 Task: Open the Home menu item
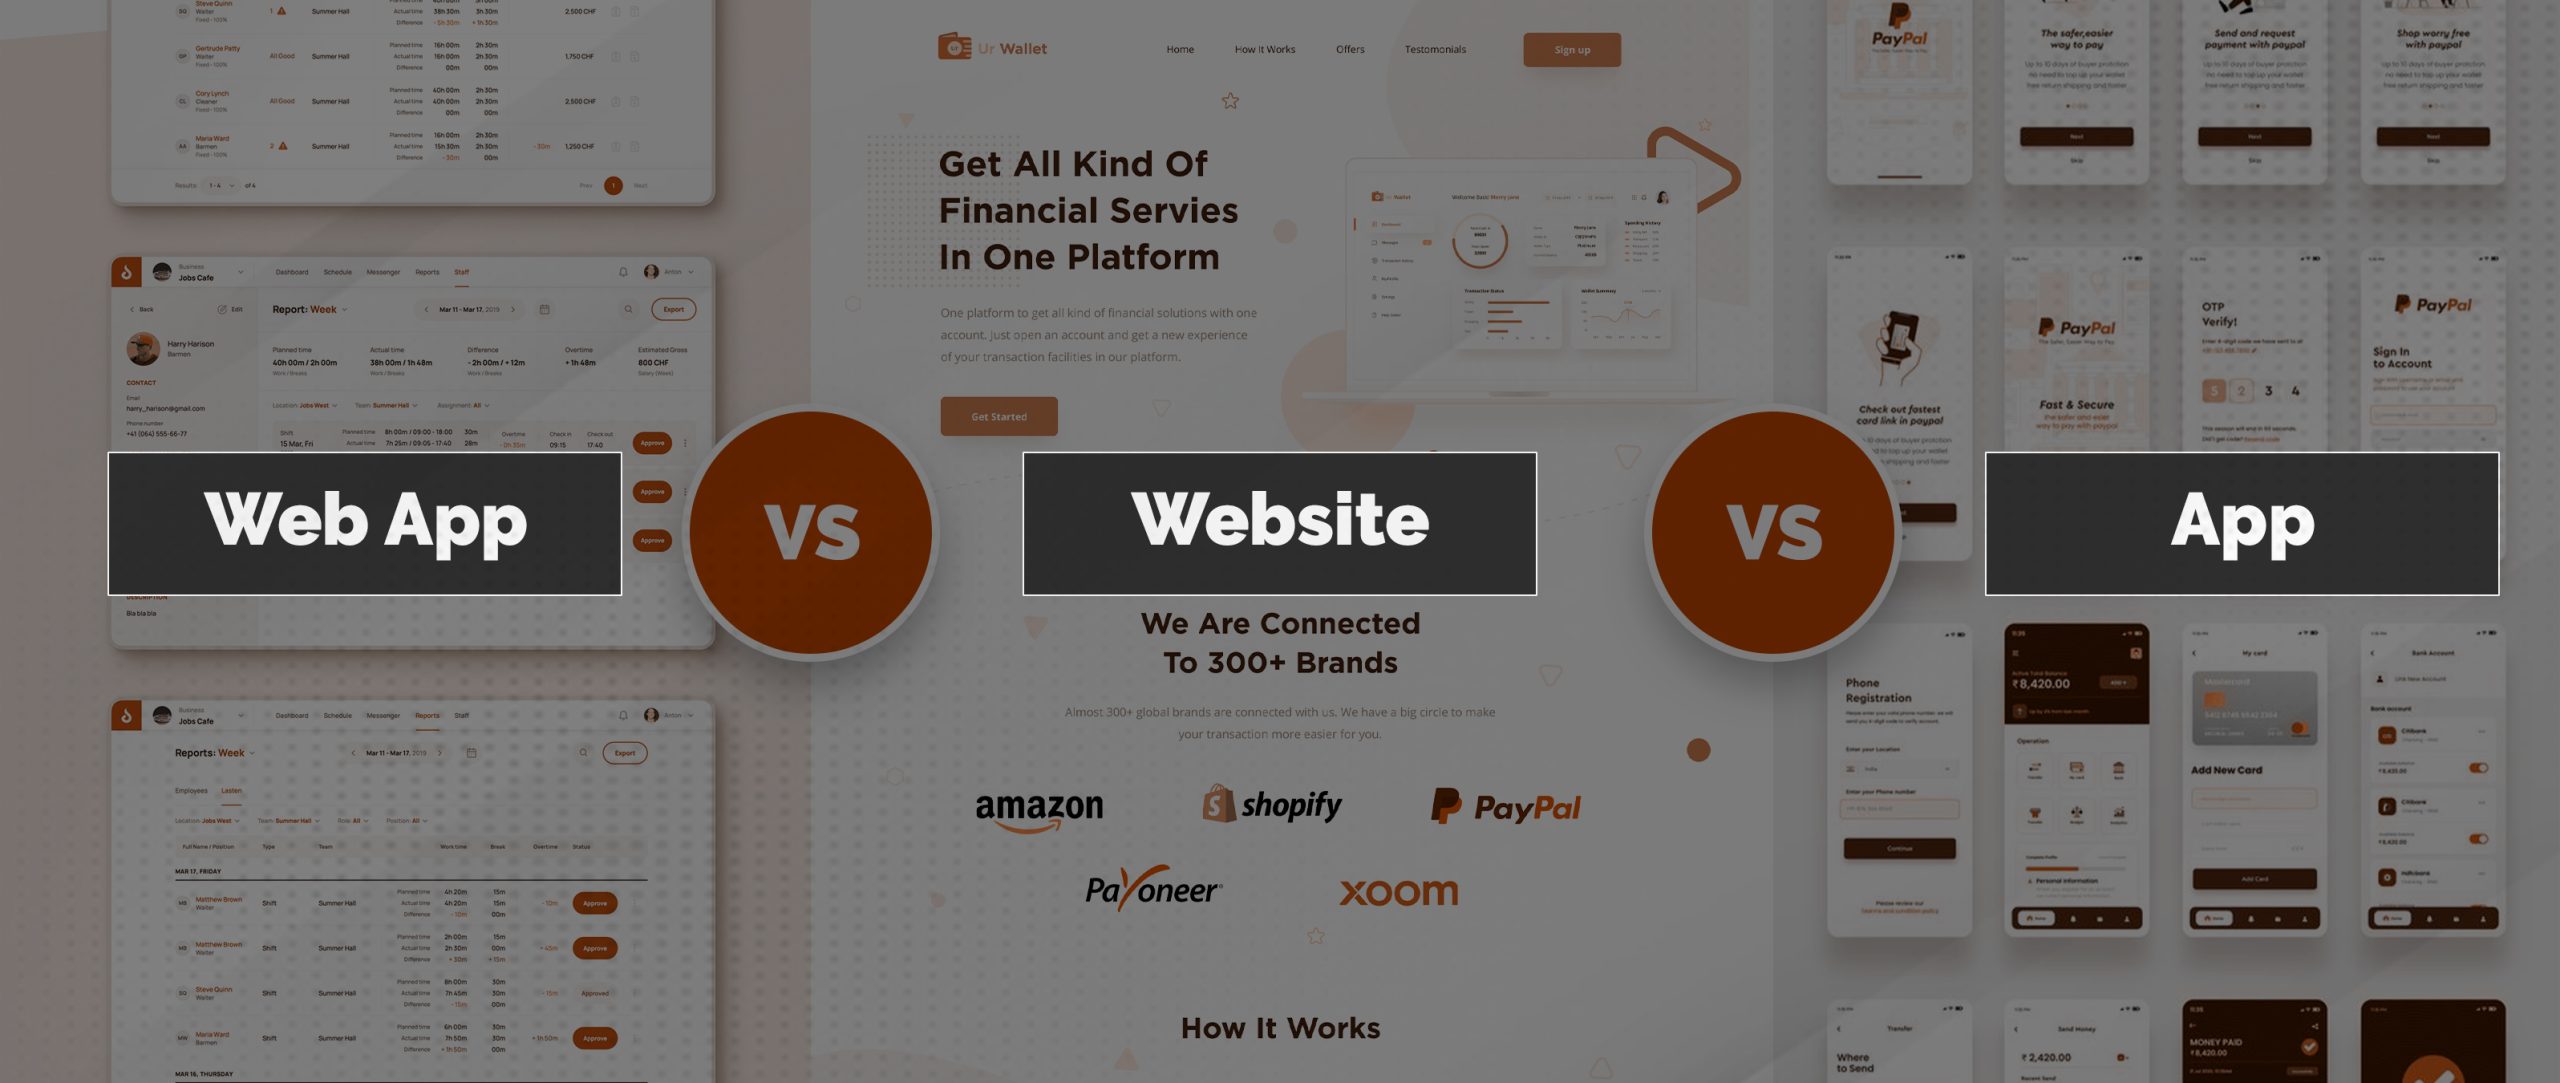click(1180, 47)
